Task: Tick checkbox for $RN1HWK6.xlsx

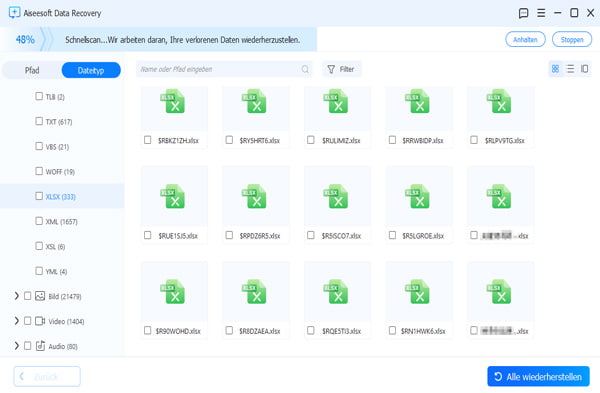Action: [392, 330]
